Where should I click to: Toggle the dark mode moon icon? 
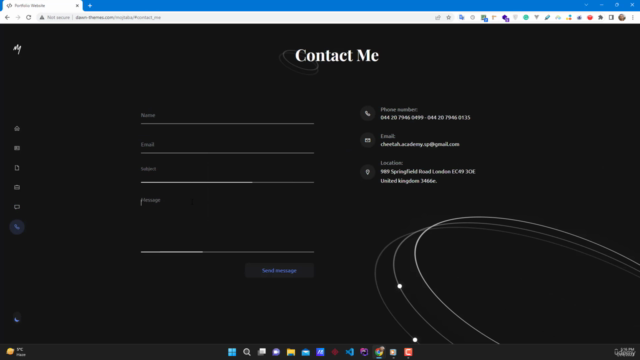17,319
